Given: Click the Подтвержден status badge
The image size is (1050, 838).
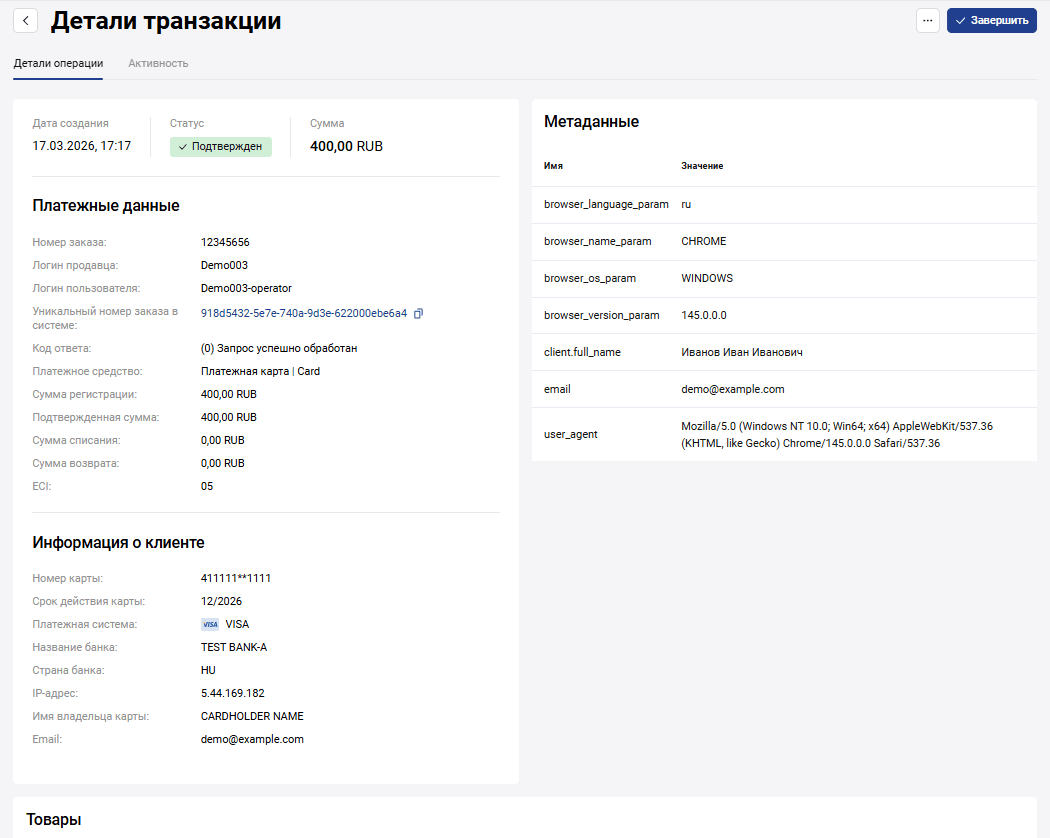Looking at the screenshot, I should [x=220, y=147].
